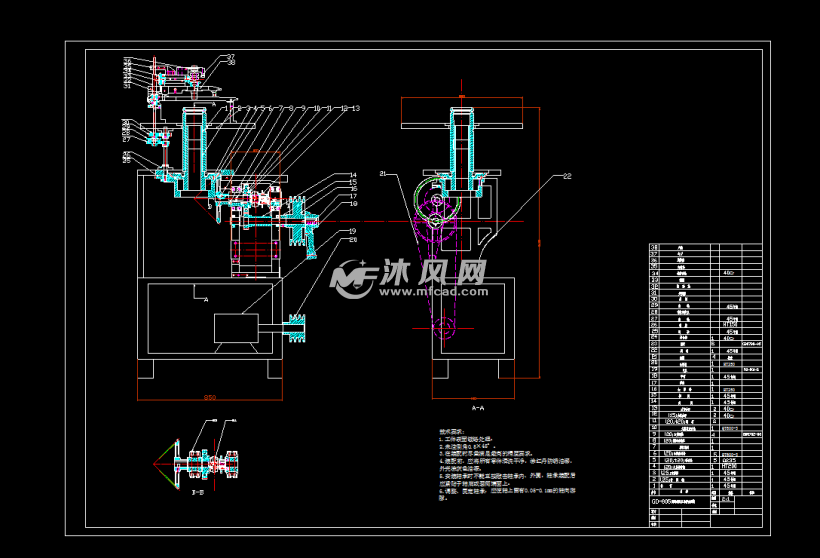Click part callout number 38
This screenshot has height=558, width=820.
click(230, 63)
